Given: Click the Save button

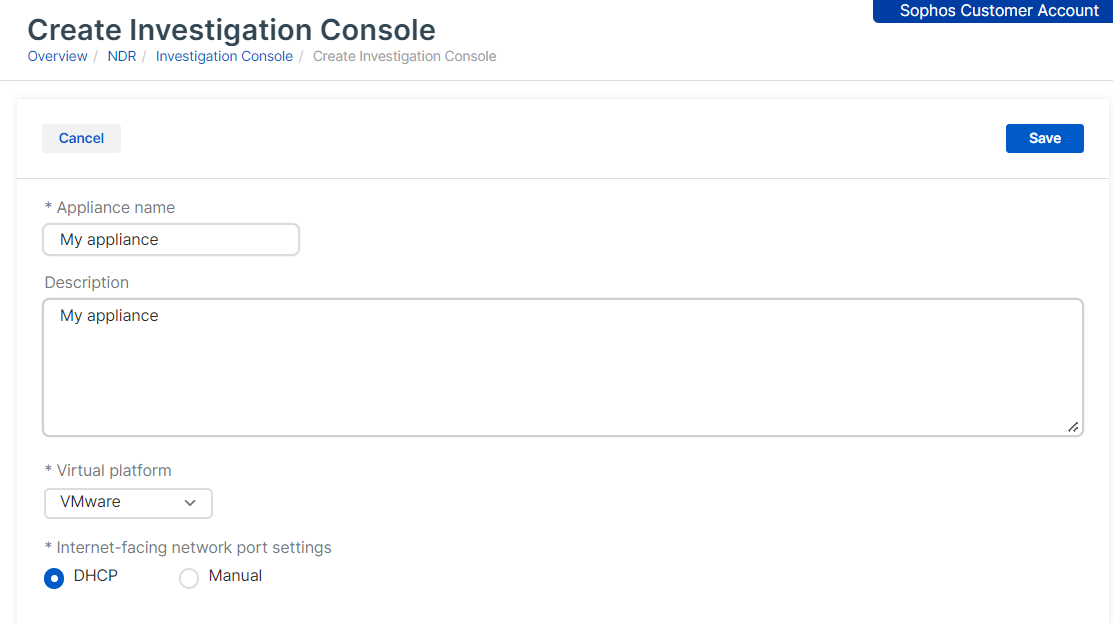Looking at the screenshot, I should click(1044, 138).
